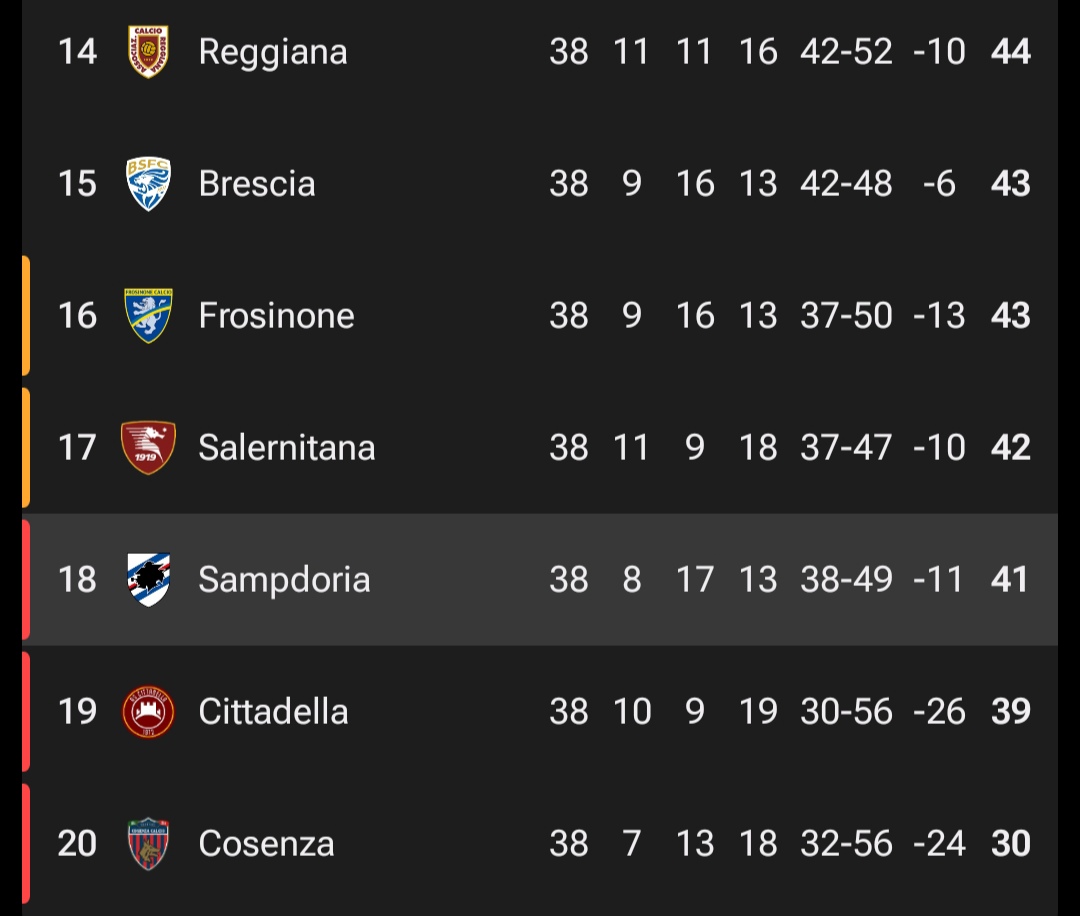Tap Sampdoria's 41 points total
This screenshot has height=916, width=1080.
click(x=1009, y=579)
